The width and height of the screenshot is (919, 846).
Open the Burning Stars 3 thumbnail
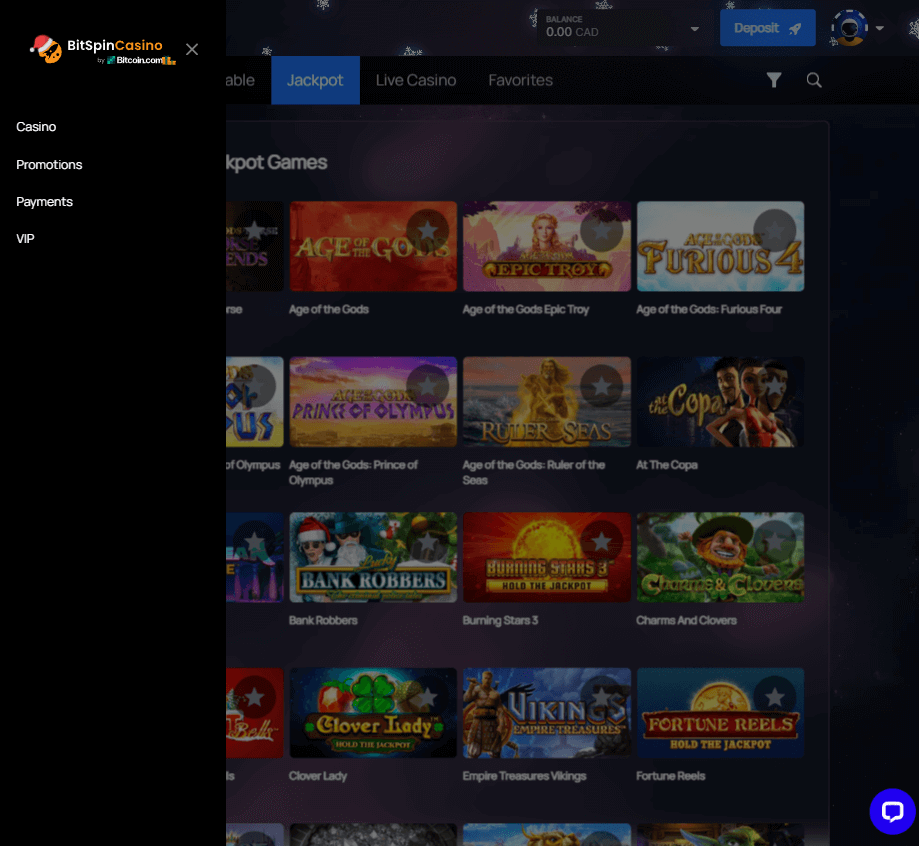pyautogui.click(x=547, y=558)
